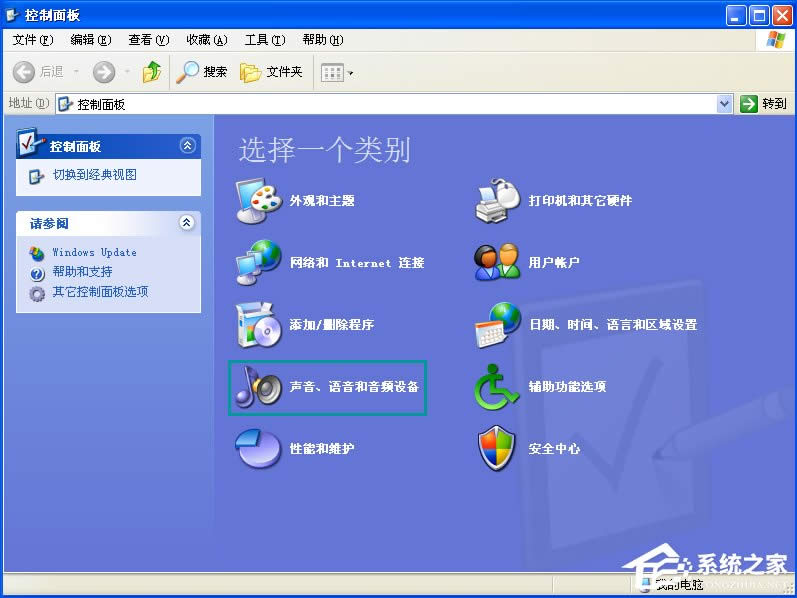Viewport: 797px width, 598px height.
Task: Open the 工具(T) menu
Action: pyautogui.click(x=264, y=40)
